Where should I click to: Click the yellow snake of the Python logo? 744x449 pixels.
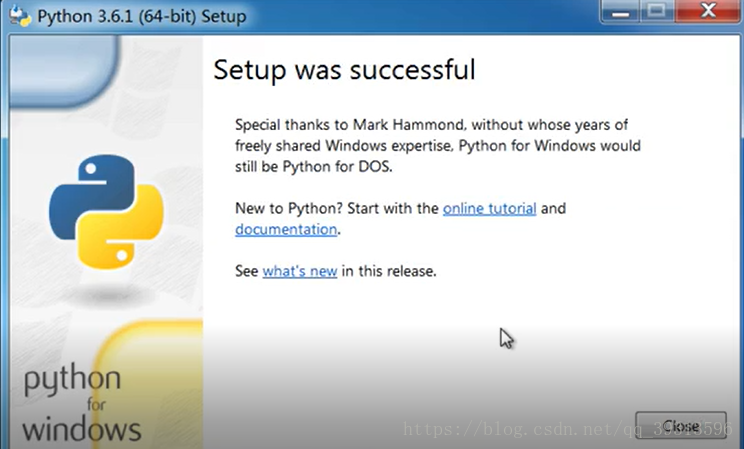click(x=121, y=228)
